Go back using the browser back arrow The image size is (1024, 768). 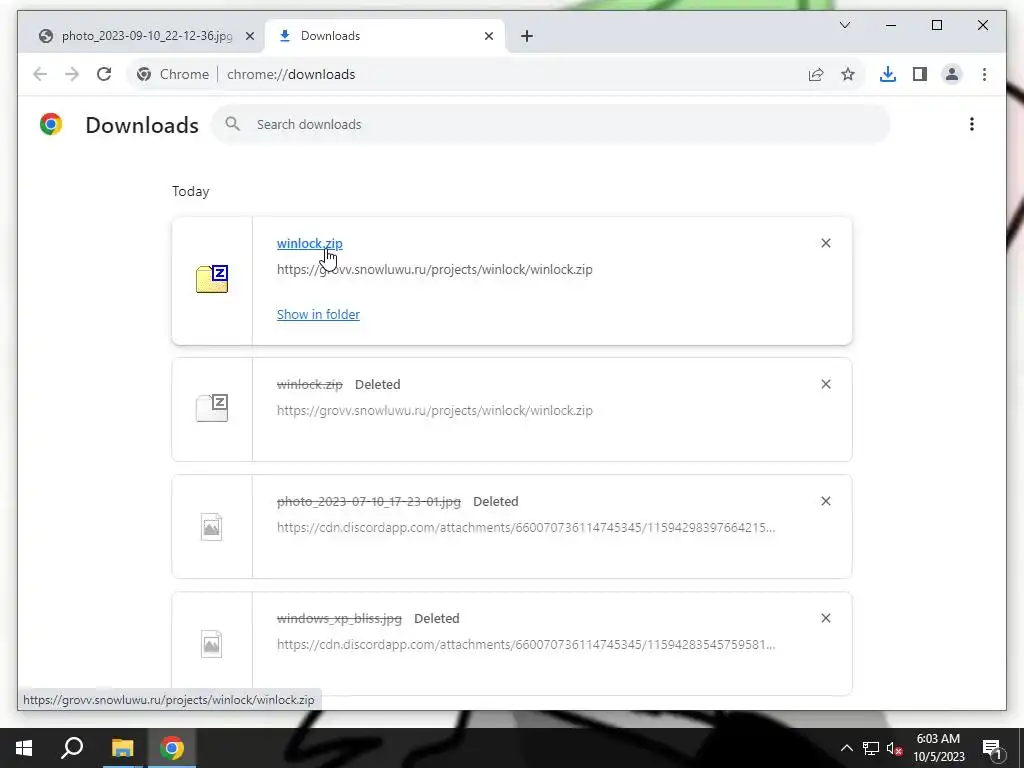coord(40,74)
